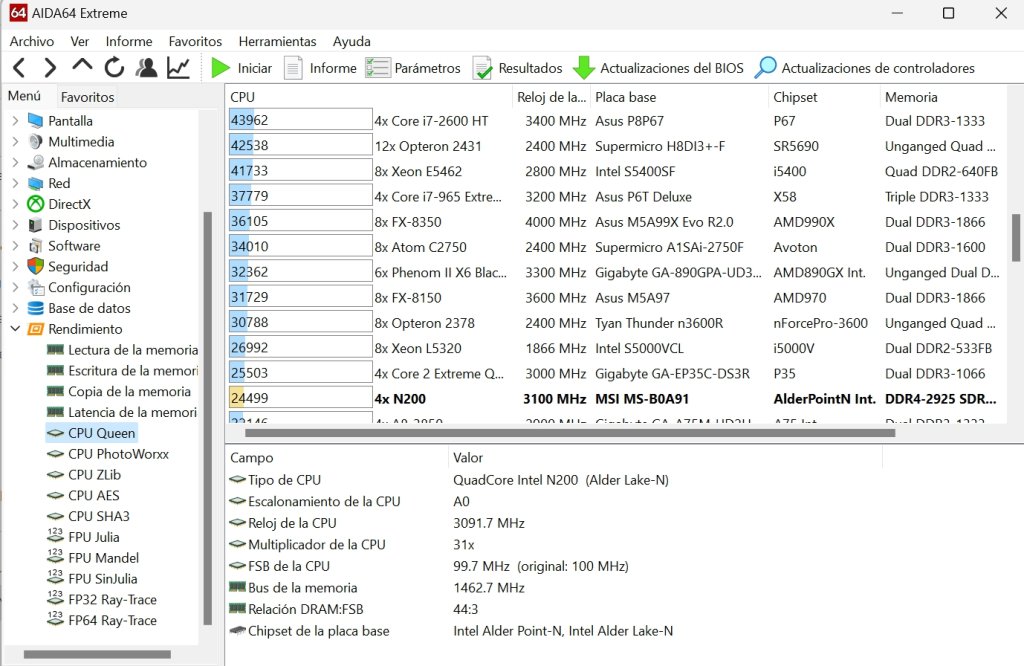
Task: Select the CPU PhotoWorxx benchmark
Action: 108,454
